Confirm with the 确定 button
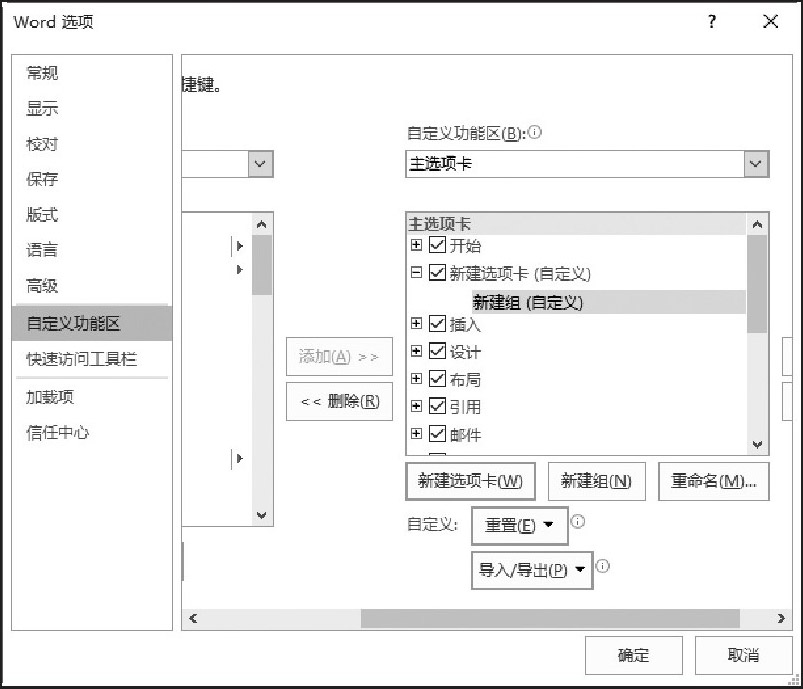 point(633,655)
